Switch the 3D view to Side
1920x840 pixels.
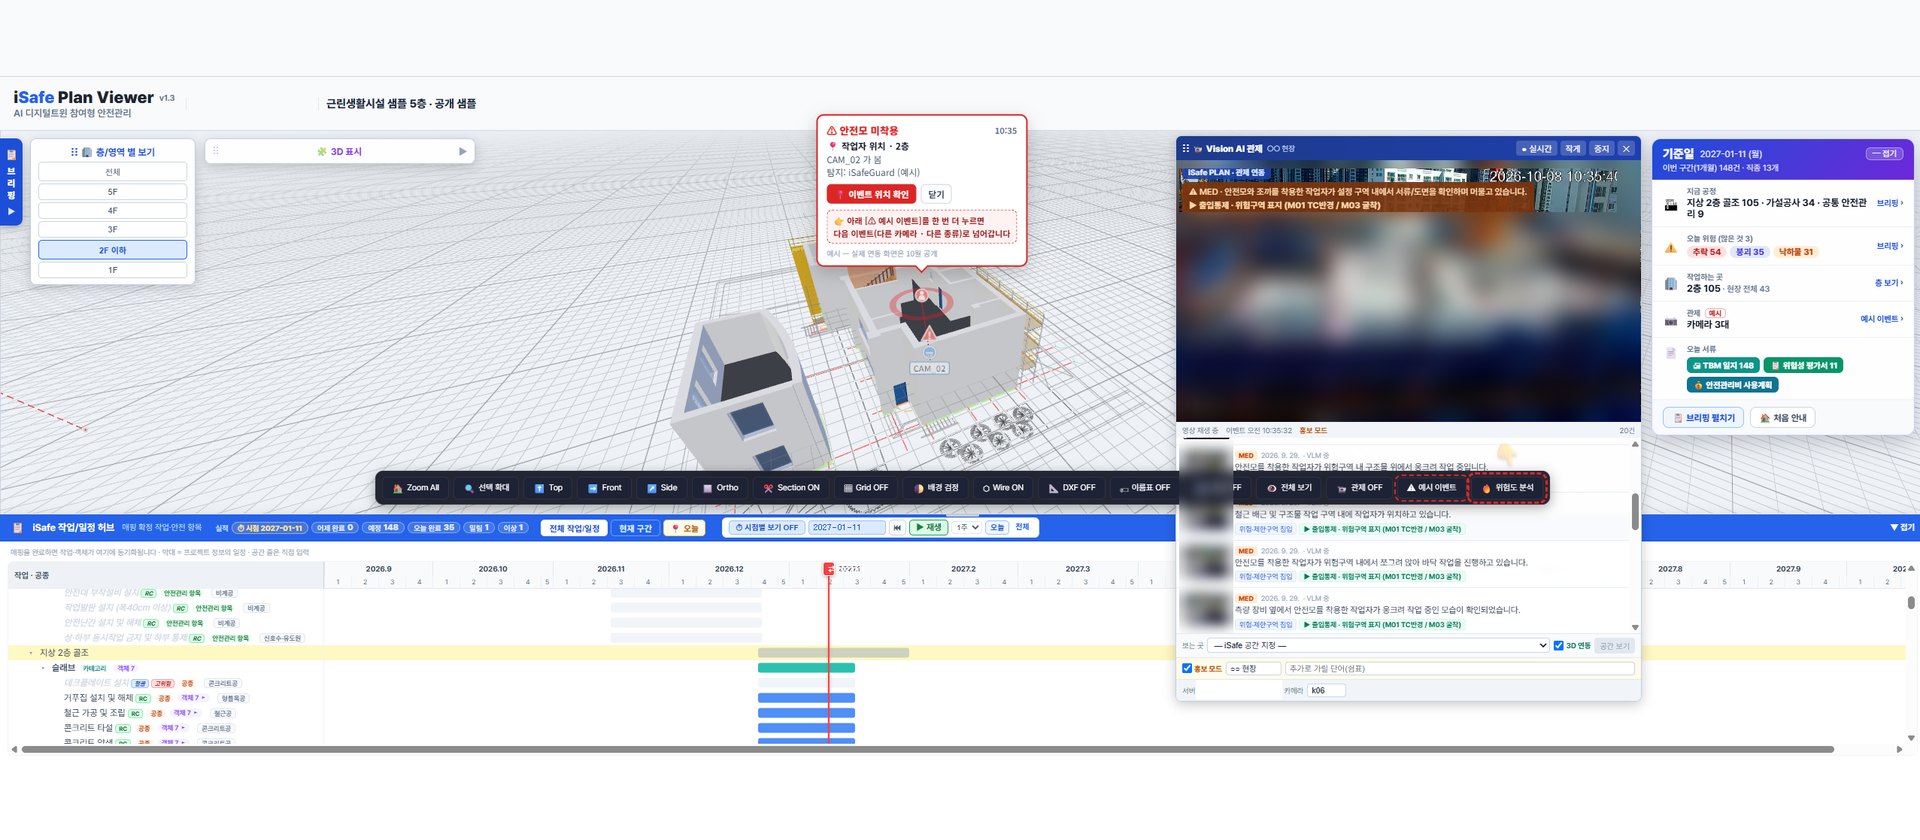(x=662, y=488)
